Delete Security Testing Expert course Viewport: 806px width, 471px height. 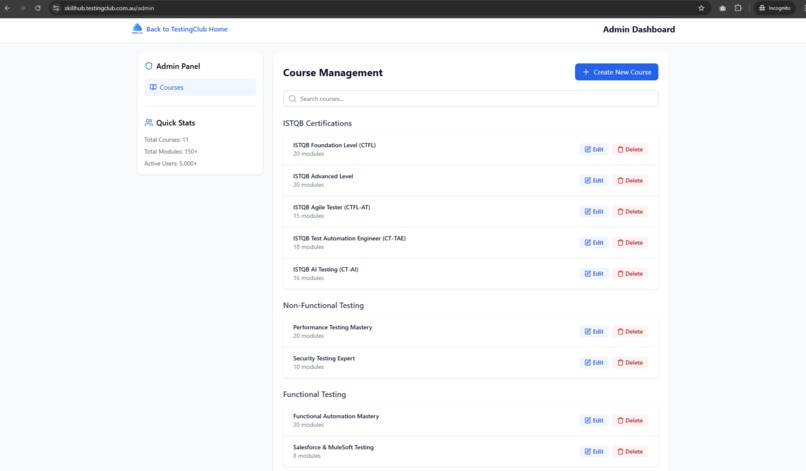(x=630, y=363)
